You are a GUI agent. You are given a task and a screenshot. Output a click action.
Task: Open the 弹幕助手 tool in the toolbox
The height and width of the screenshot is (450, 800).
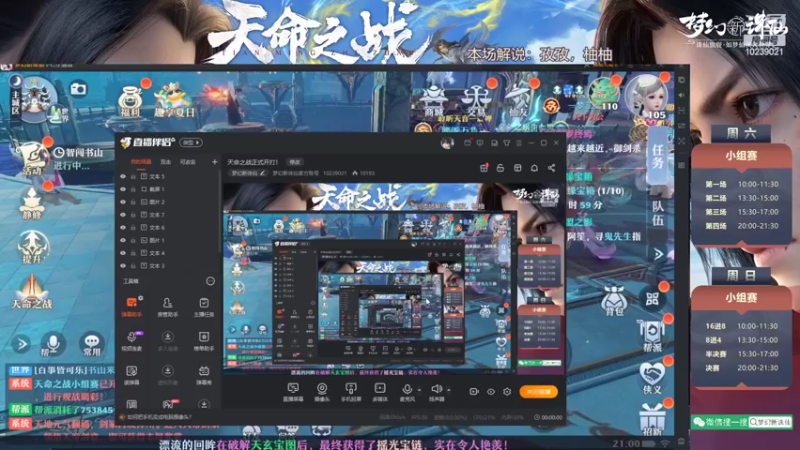tap(132, 306)
